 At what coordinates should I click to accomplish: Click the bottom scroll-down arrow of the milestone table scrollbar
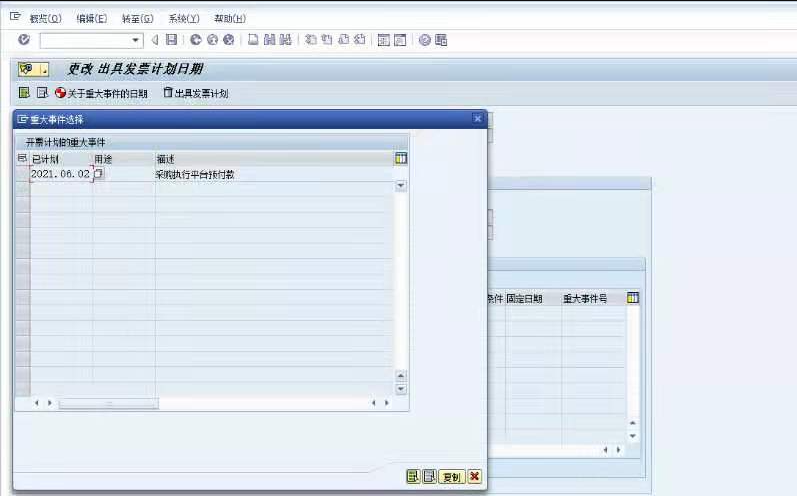401,389
